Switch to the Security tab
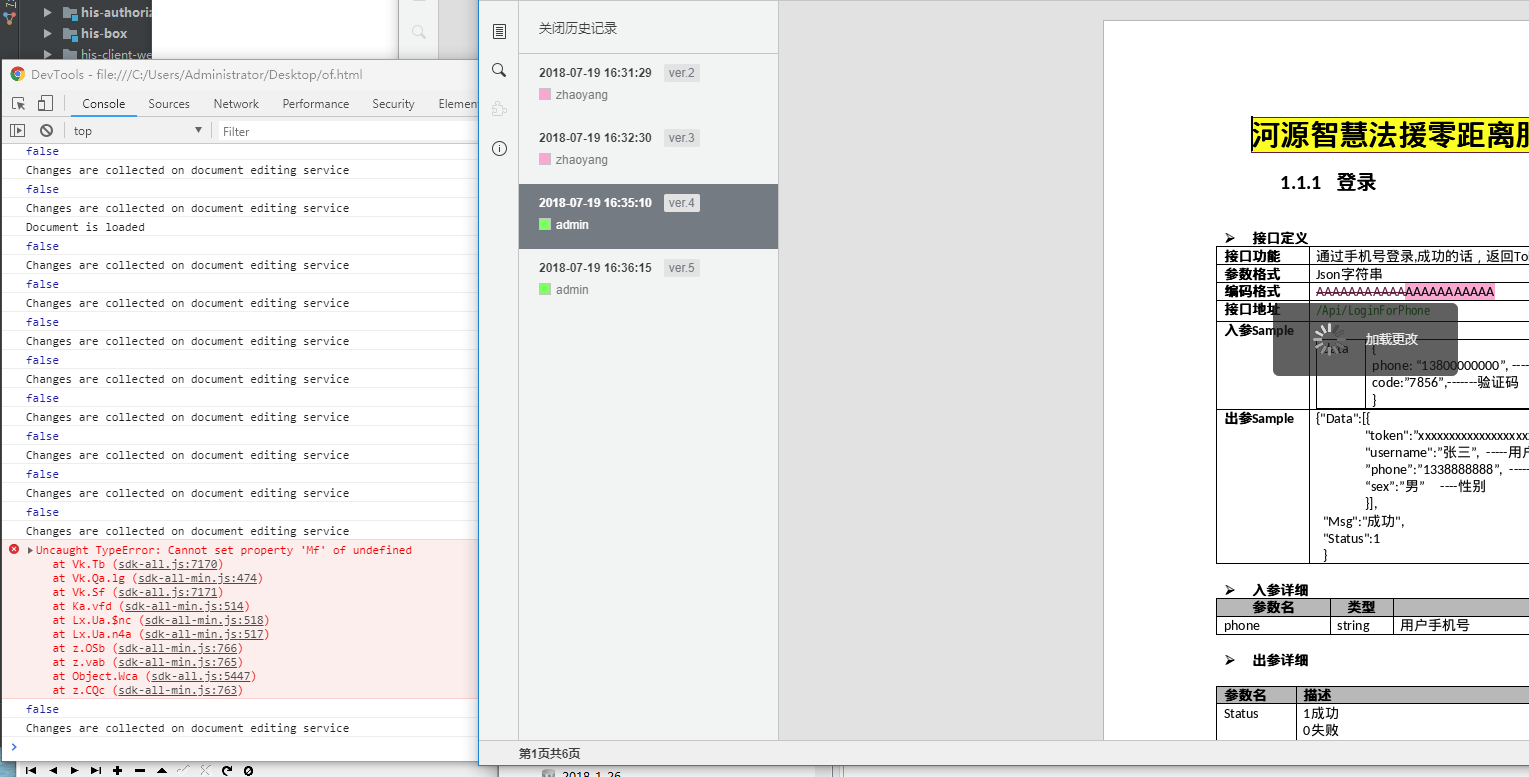The width and height of the screenshot is (1529, 777). tap(393, 103)
